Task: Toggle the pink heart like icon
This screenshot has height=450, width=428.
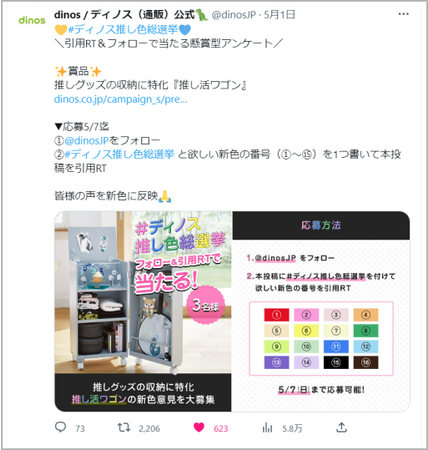Action: pos(199,427)
